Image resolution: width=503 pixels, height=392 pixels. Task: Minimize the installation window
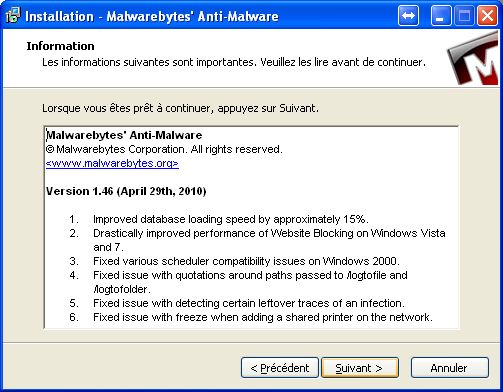(441, 16)
